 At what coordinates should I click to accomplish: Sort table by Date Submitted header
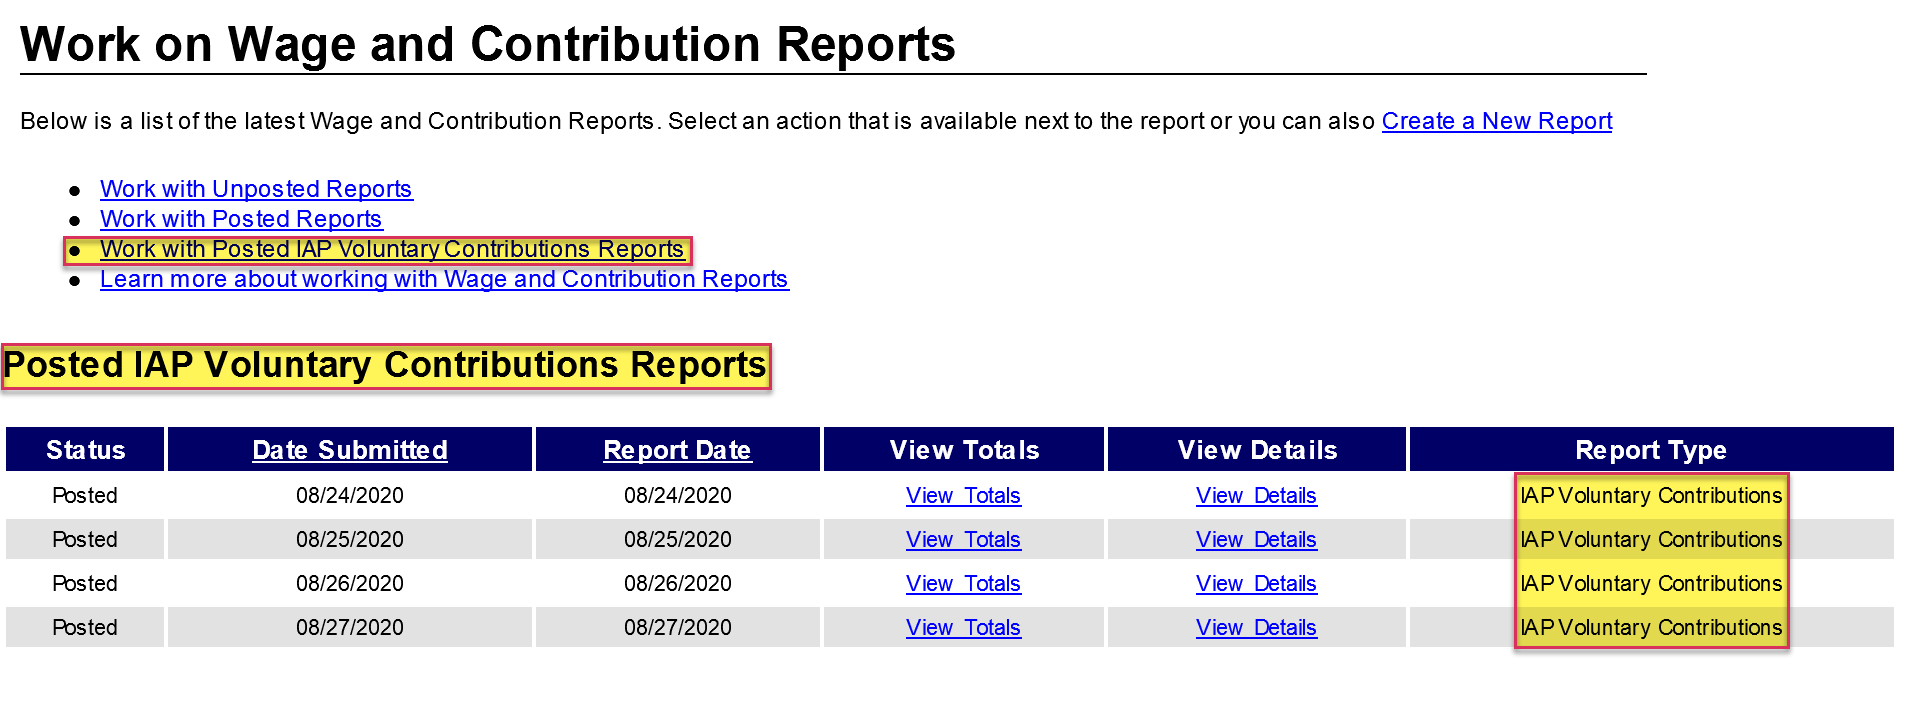349,450
